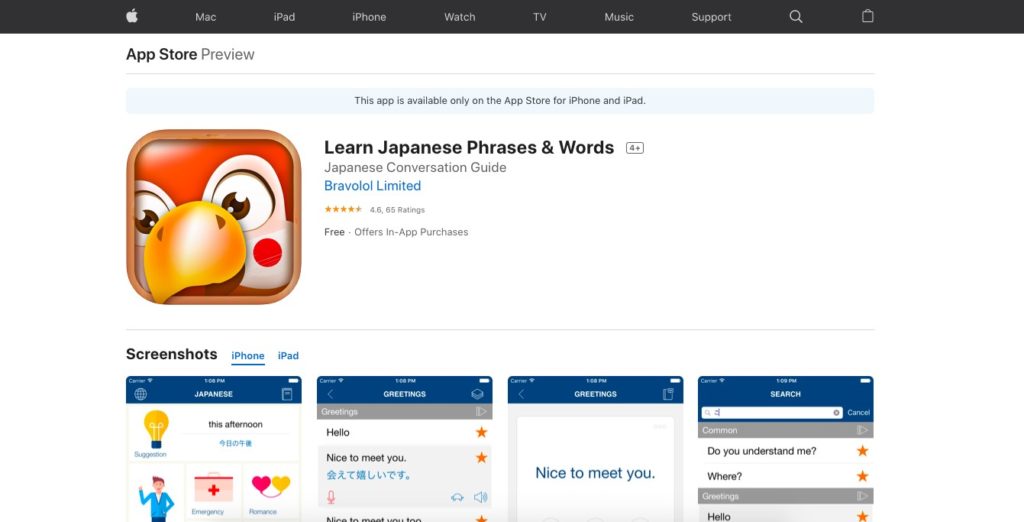The height and width of the screenshot is (522, 1024).
Task: Click the Screenshots section heading
Action: [x=172, y=354]
